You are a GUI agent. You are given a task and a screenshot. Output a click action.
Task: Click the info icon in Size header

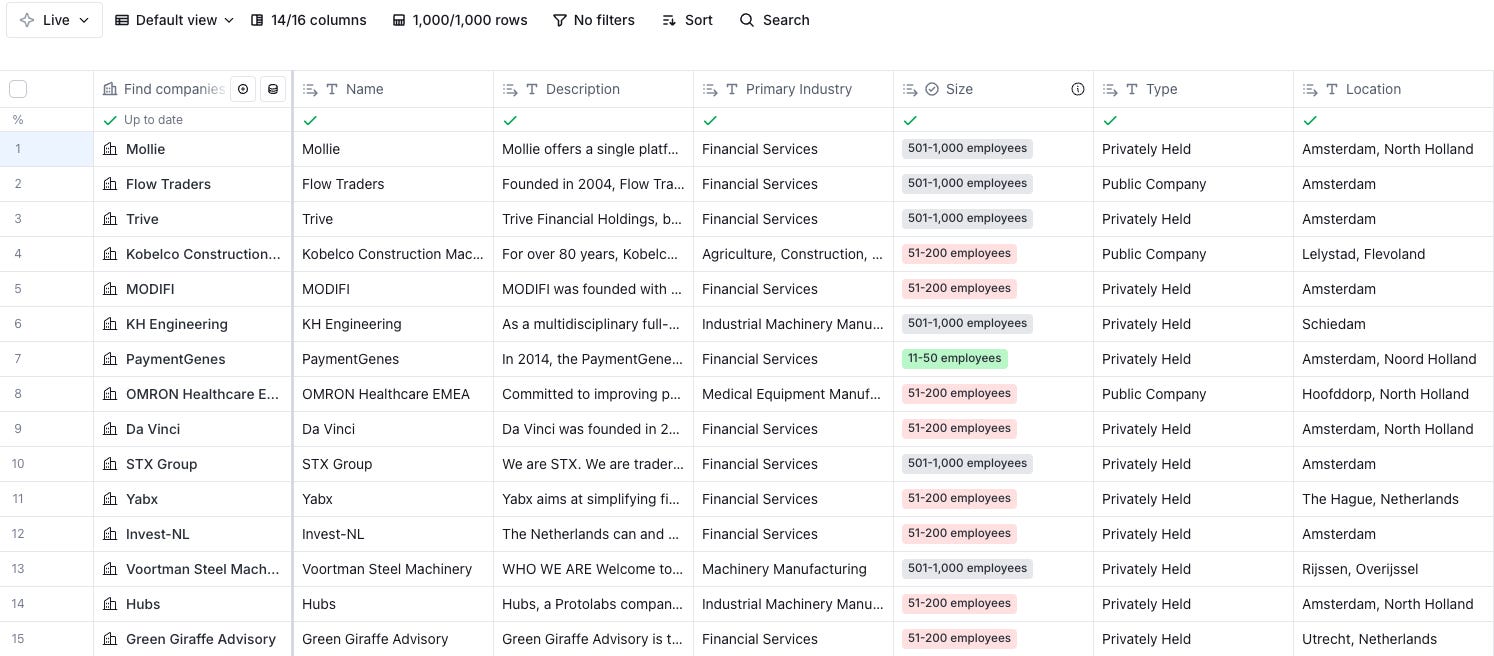[x=1078, y=89]
